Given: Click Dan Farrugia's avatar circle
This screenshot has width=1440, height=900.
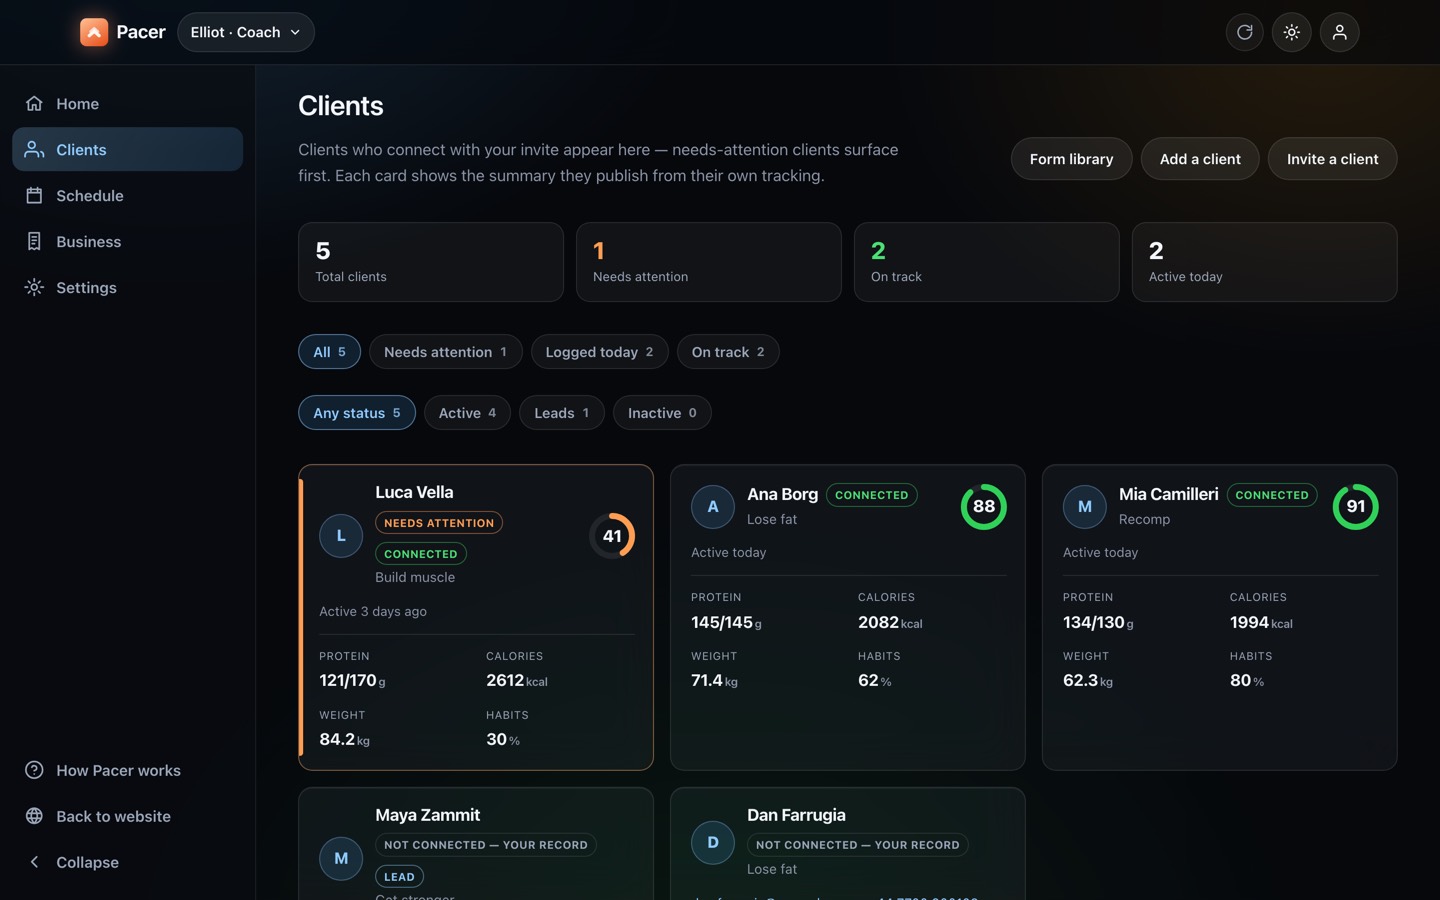Looking at the screenshot, I should point(713,842).
